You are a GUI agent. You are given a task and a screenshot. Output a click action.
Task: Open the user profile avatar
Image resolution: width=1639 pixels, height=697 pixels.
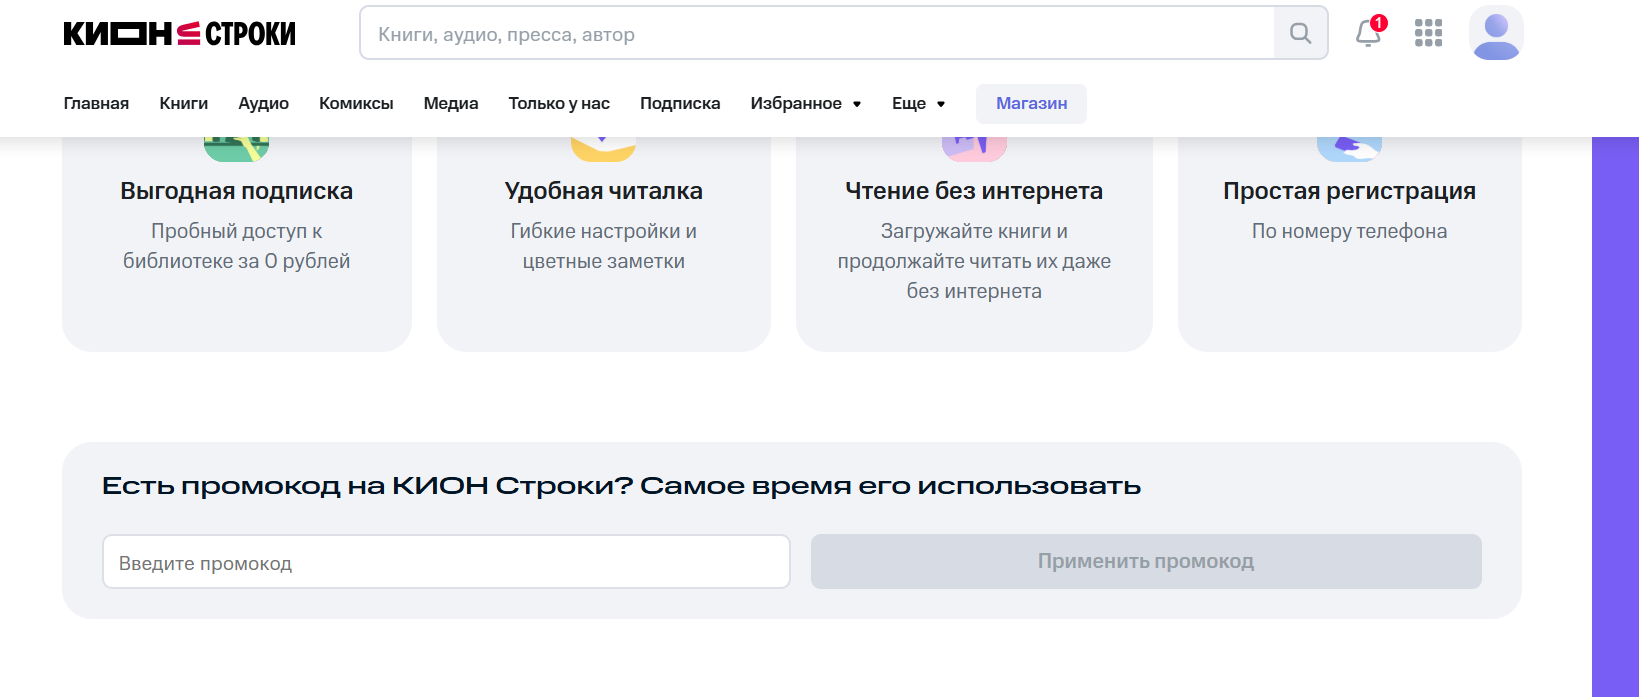pos(1496,33)
